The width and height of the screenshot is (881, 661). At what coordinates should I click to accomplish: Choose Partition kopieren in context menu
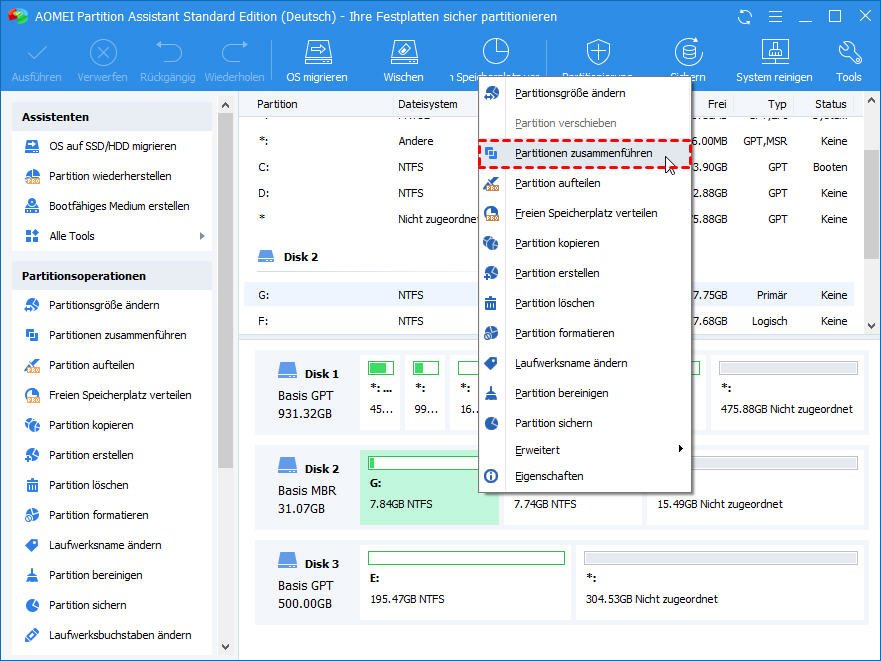point(584,243)
